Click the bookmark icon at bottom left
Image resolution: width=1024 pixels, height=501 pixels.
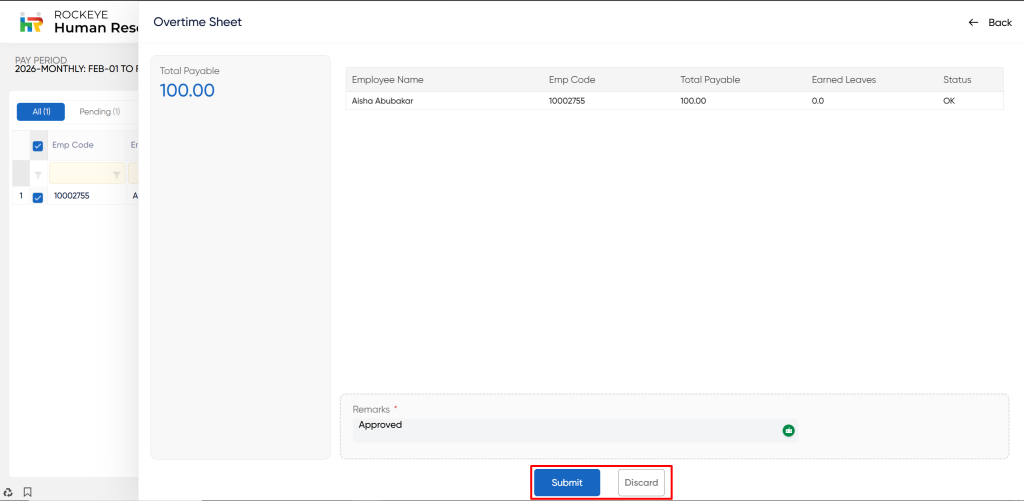28,492
